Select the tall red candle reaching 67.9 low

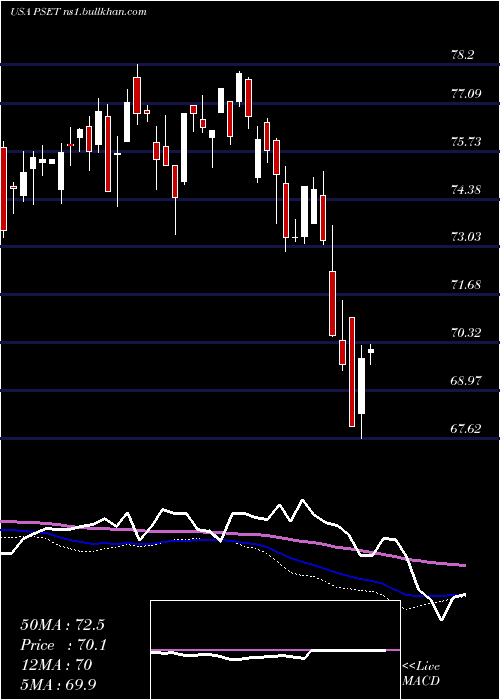pyautogui.click(x=352, y=371)
